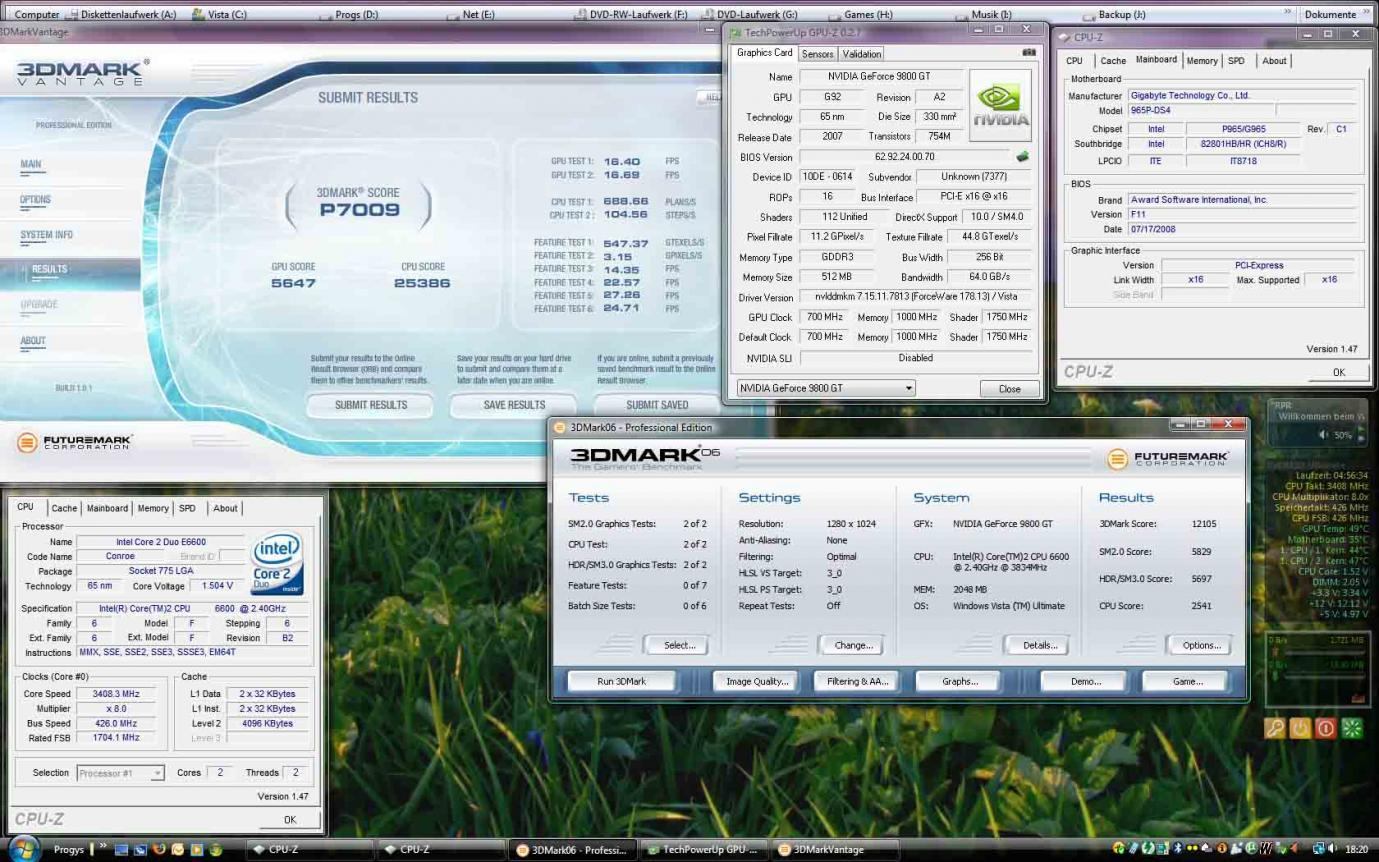This screenshot has height=862, width=1379.
Task: Click the taskbar clock showing 18:20
Action: tap(1356, 849)
